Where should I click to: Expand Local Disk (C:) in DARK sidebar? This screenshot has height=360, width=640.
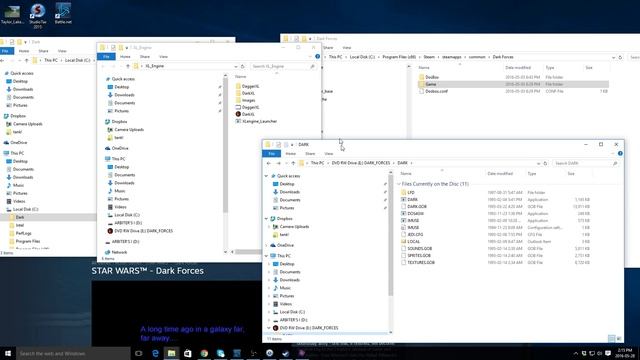coord(269,312)
